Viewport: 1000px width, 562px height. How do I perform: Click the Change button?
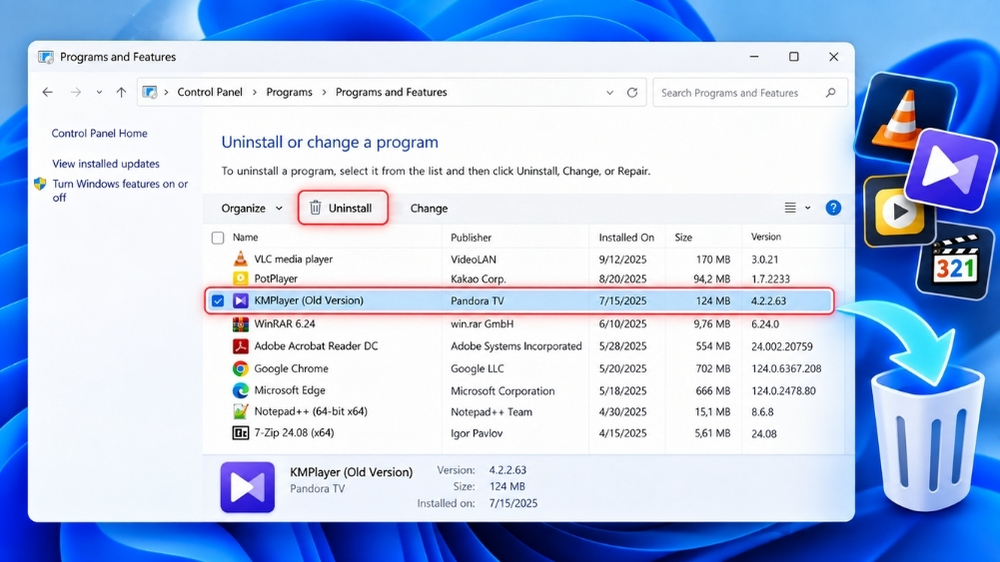(x=429, y=209)
